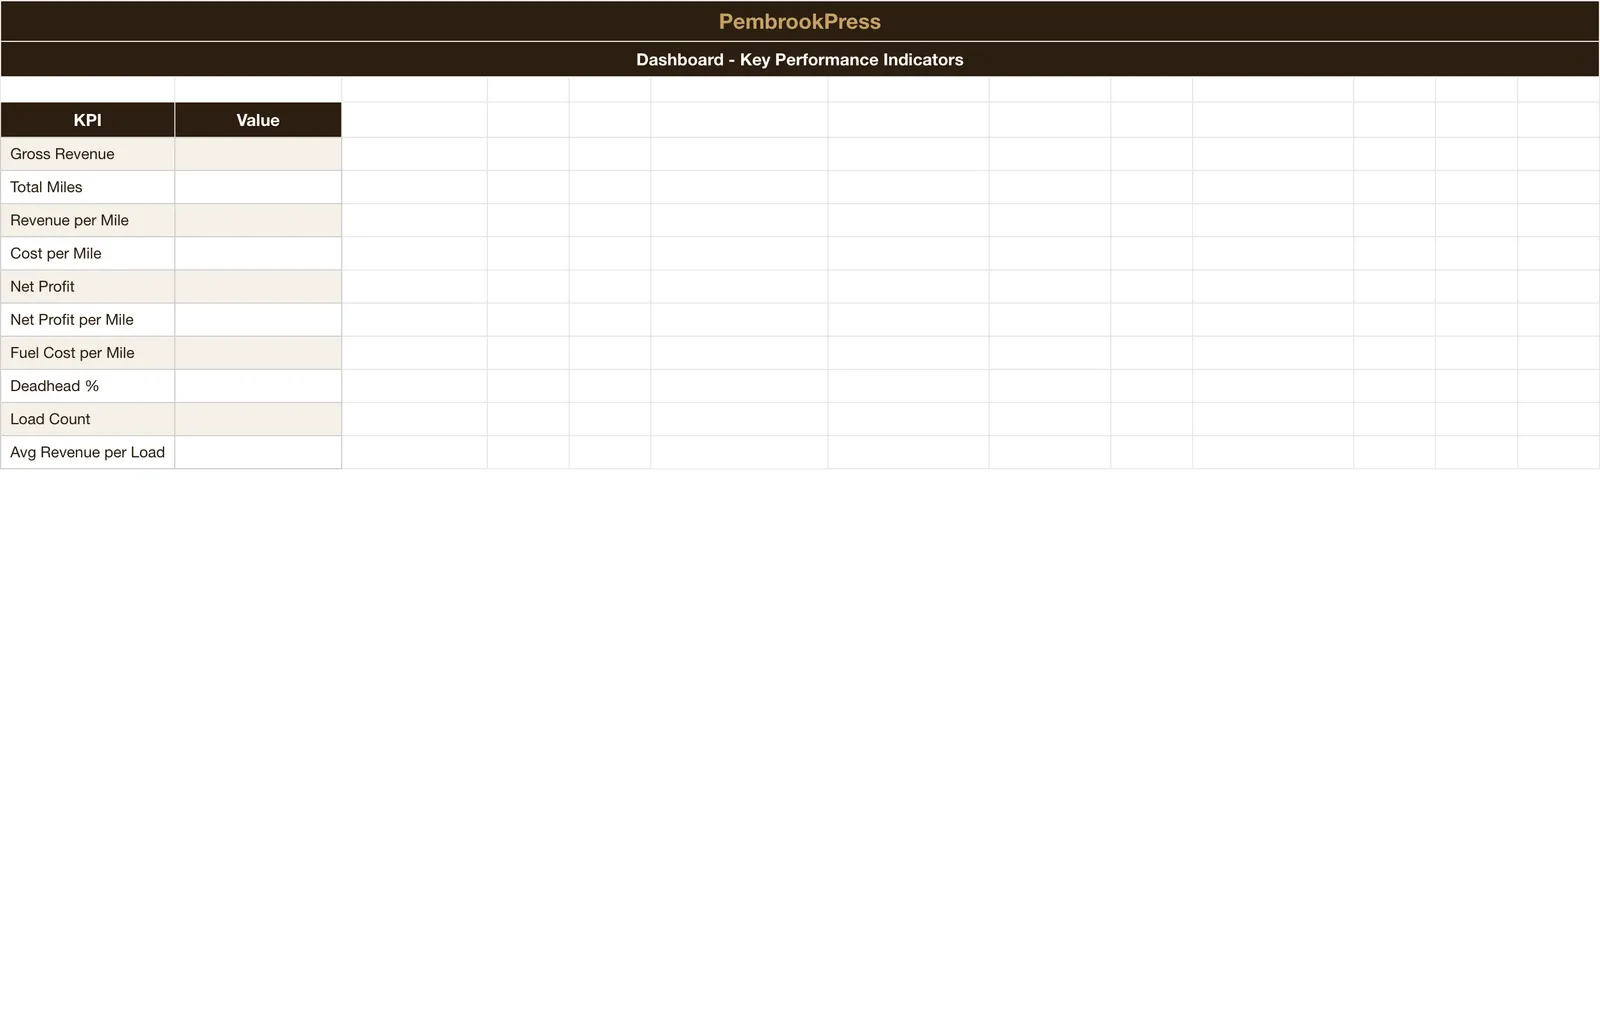Select the Cost per Mile cell
The width and height of the screenshot is (1600, 1029).
tap(88, 253)
